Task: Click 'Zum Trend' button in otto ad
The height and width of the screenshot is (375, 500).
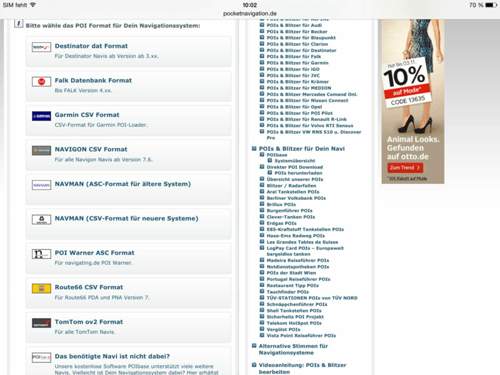Action: coord(405,168)
